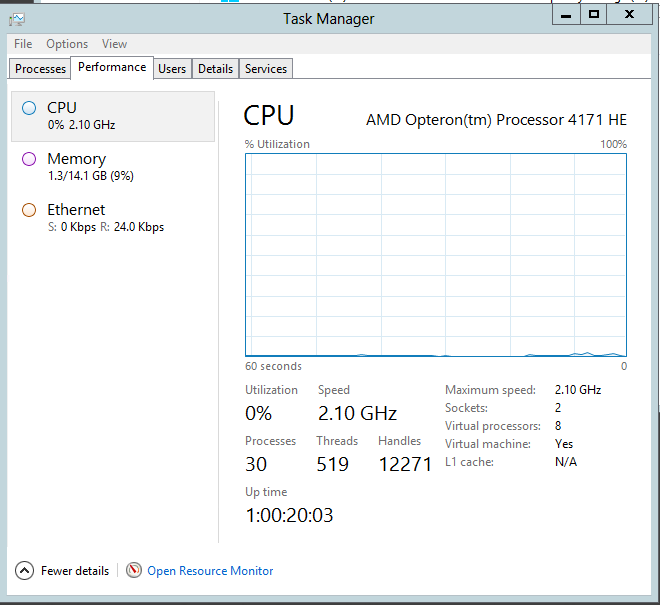Click the 60 seconds graph label
The image size is (660, 605).
[x=273, y=366]
